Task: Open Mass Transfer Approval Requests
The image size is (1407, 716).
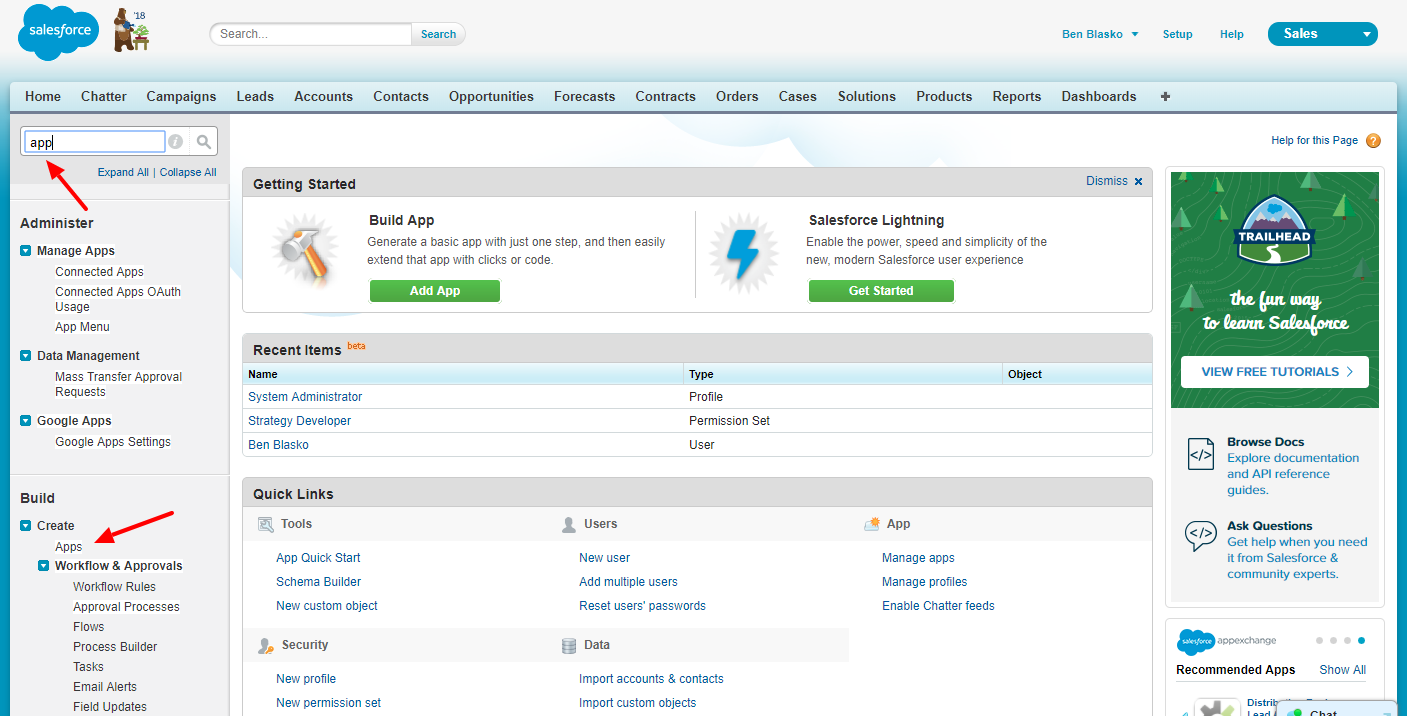Action: [118, 384]
